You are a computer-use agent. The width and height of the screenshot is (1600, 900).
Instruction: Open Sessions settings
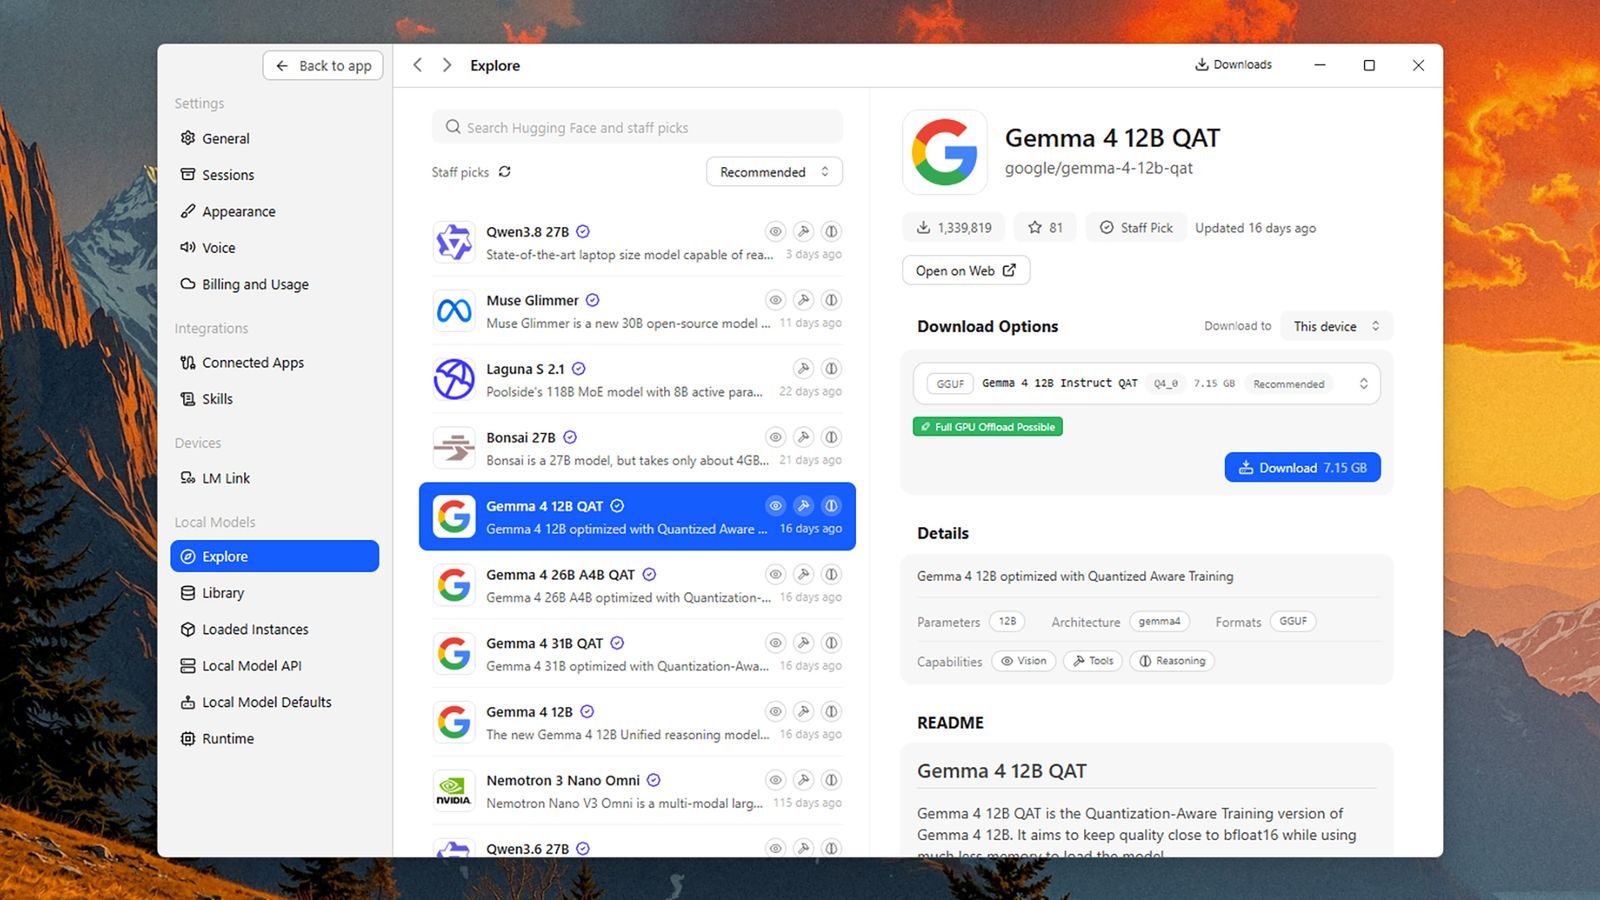275,175
